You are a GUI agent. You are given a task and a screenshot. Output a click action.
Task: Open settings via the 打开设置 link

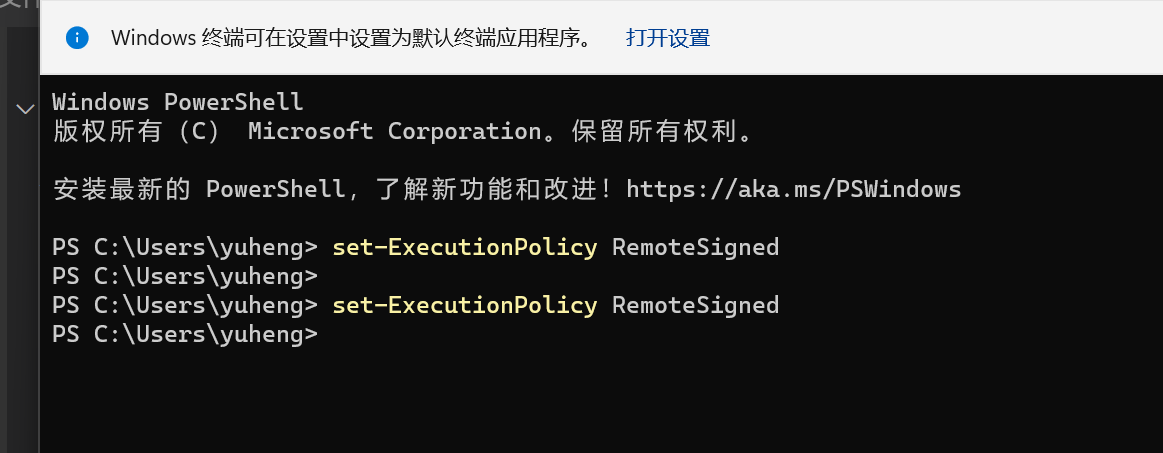(668, 38)
